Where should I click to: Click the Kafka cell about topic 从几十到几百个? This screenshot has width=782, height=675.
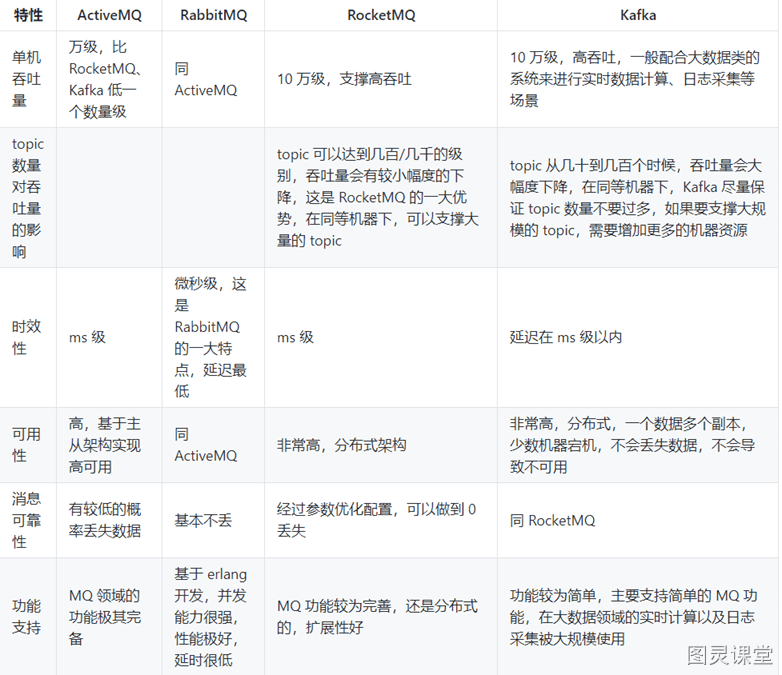(638, 198)
